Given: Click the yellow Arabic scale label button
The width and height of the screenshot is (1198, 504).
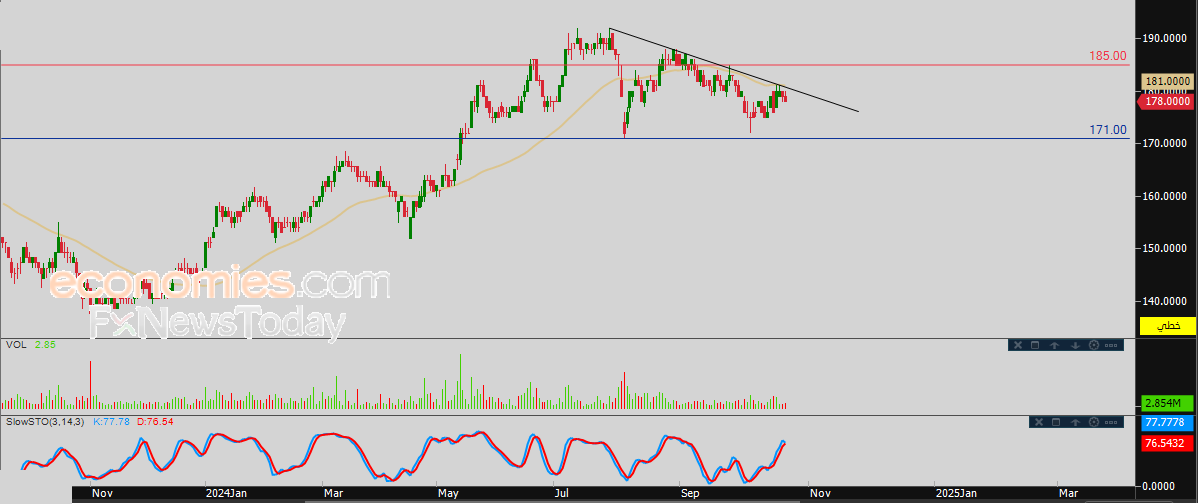Looking at the screenshot, I should click(x=1168, y=326).
